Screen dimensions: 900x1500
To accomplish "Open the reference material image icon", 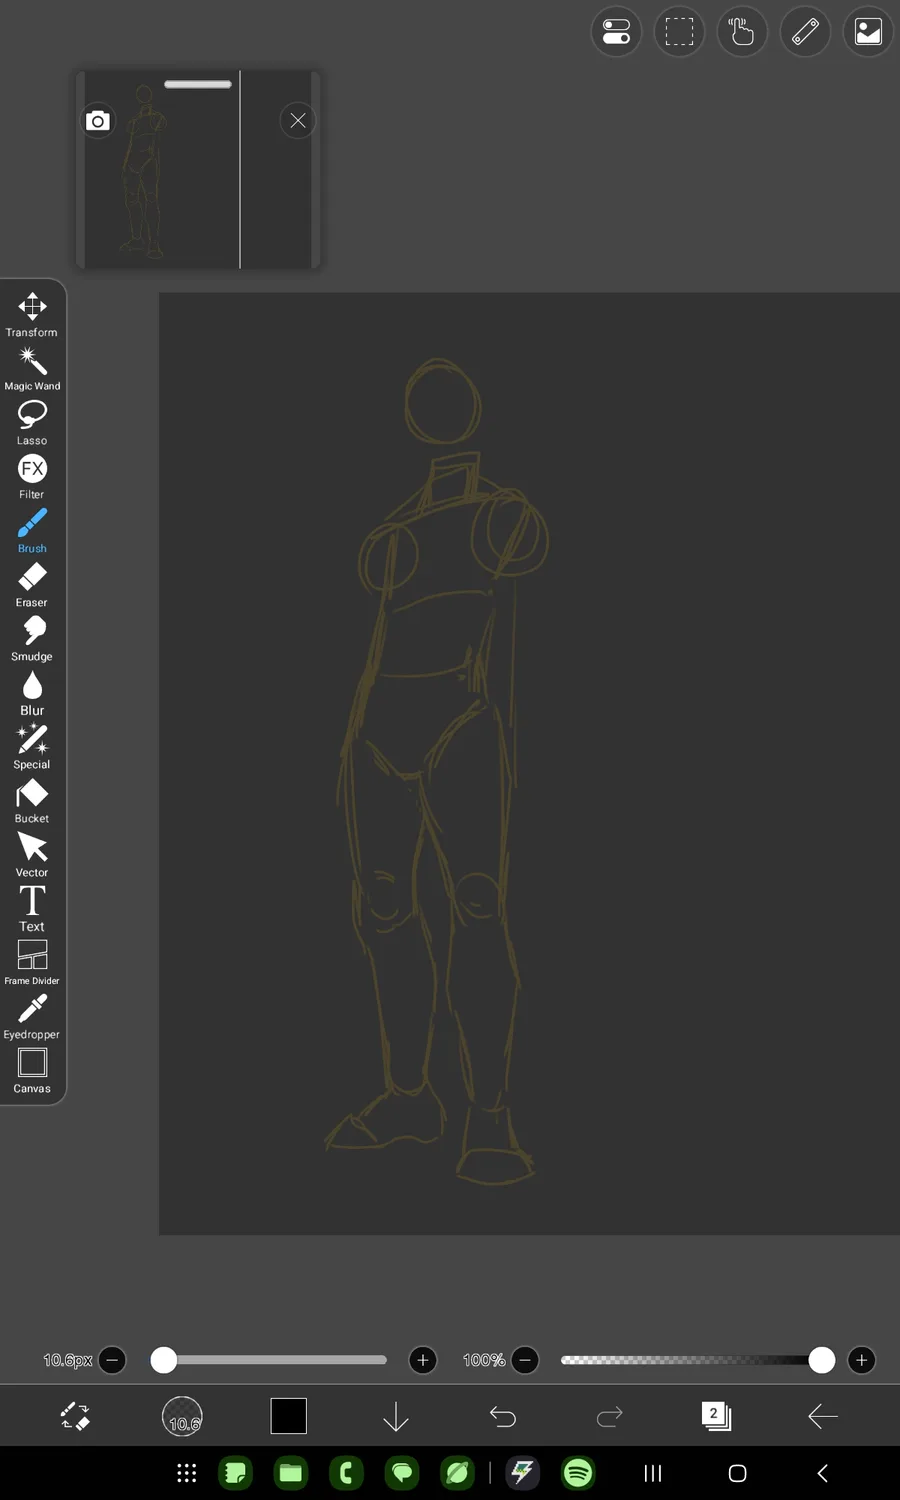I will tap(868, 32).
